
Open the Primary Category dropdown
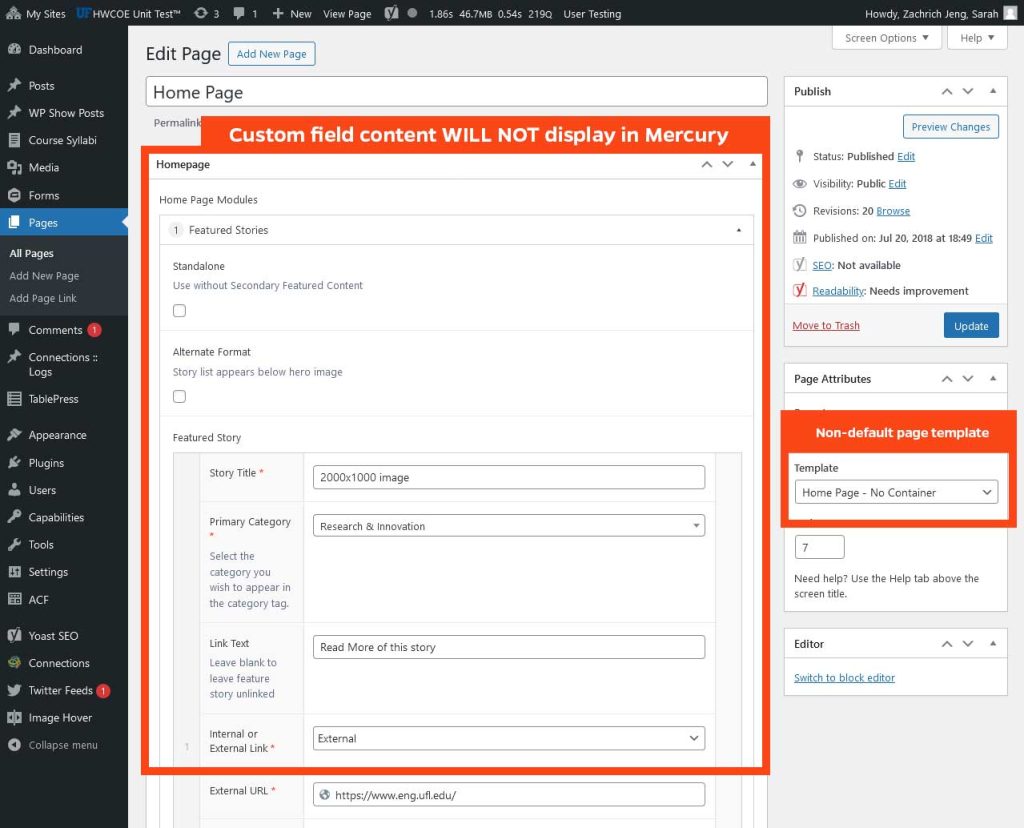point(509,525)
